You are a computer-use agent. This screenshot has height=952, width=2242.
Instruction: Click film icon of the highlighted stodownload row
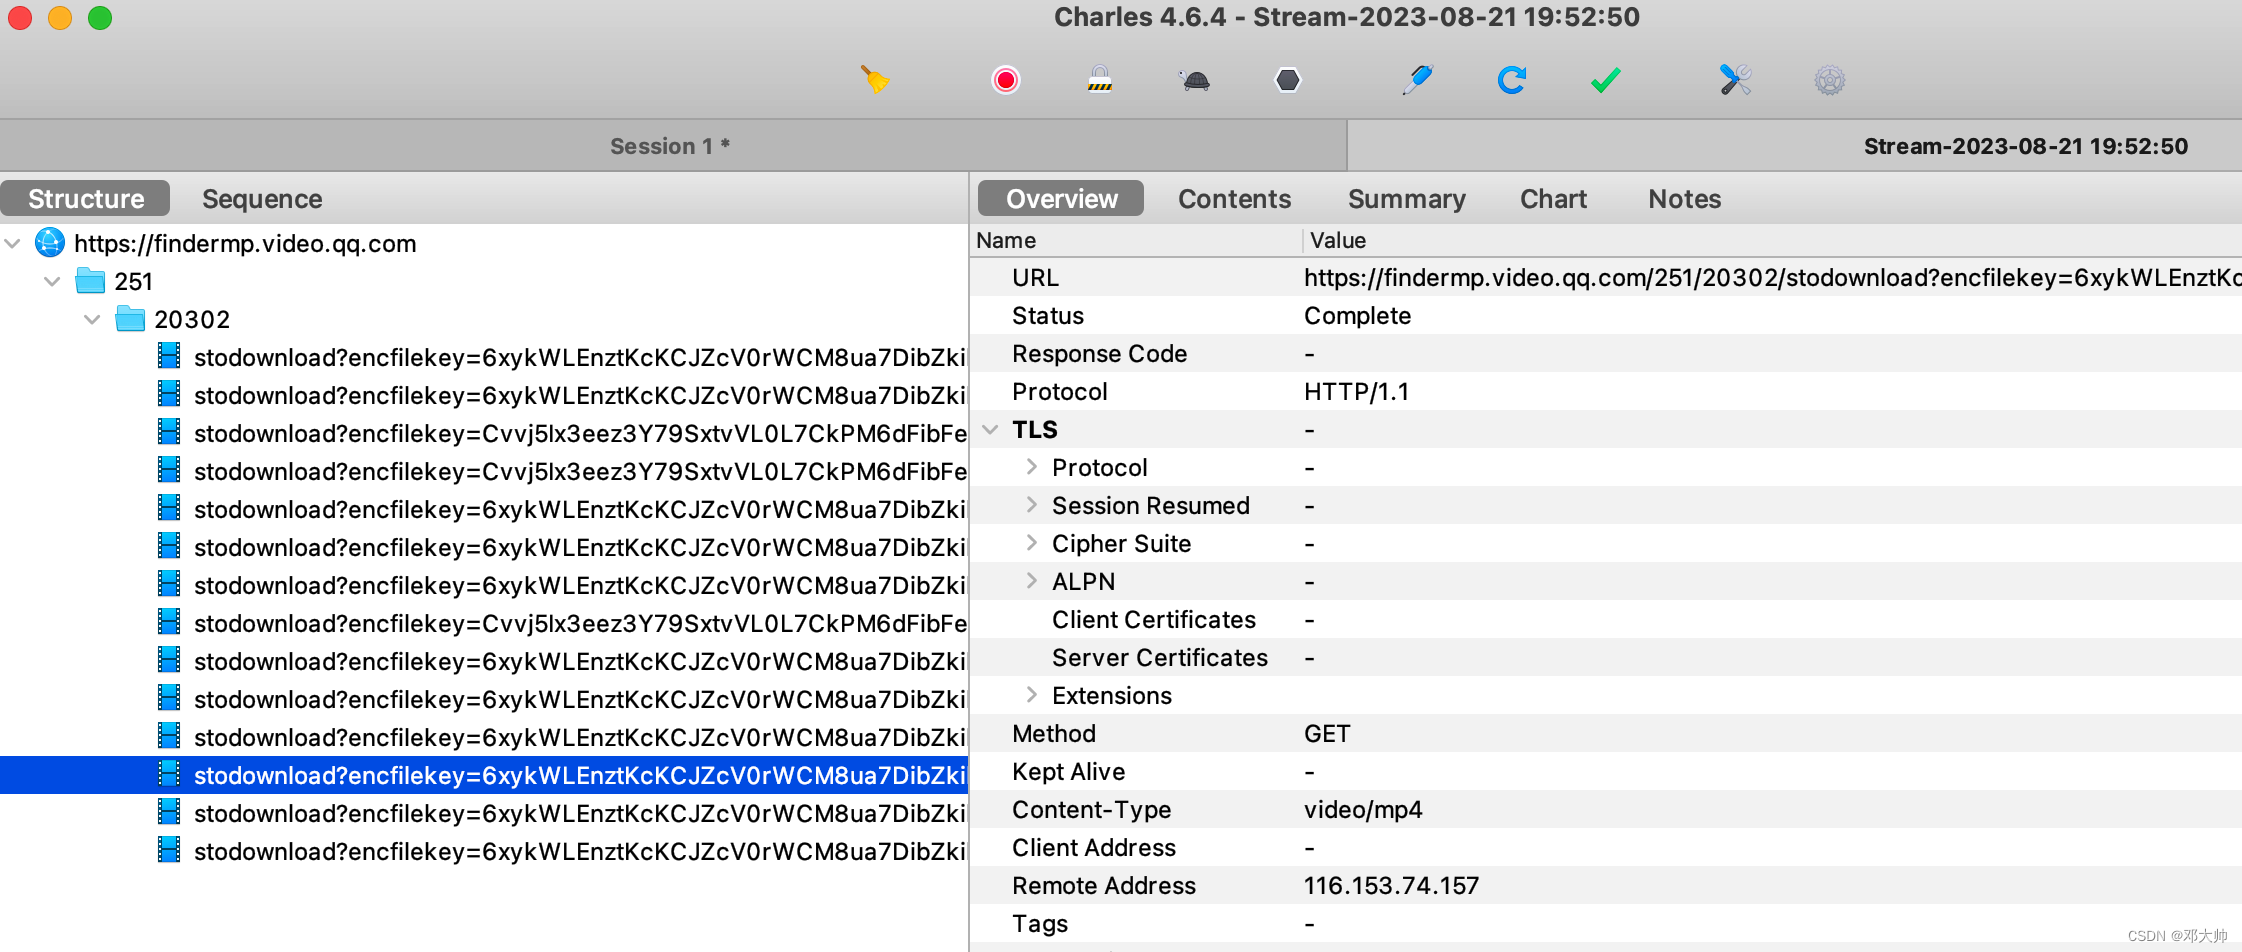point(169,774)
